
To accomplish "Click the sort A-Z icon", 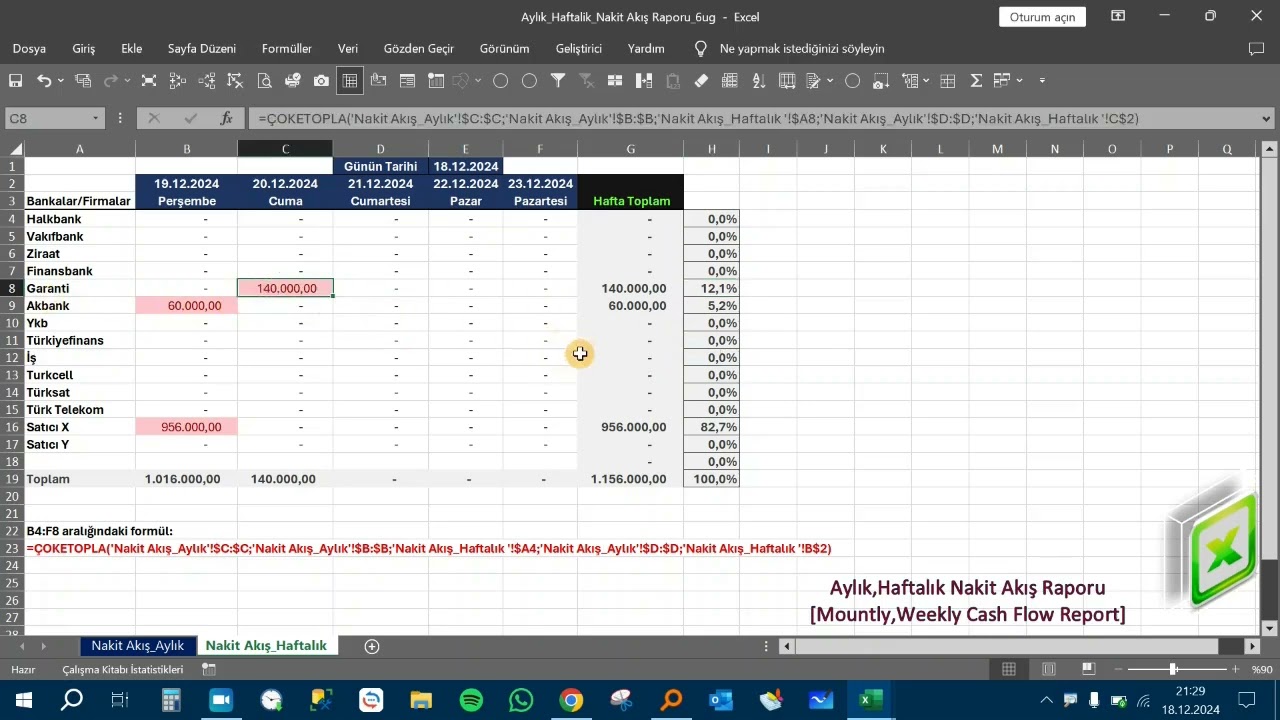I will pyautogui.click(x=758, y=81).
